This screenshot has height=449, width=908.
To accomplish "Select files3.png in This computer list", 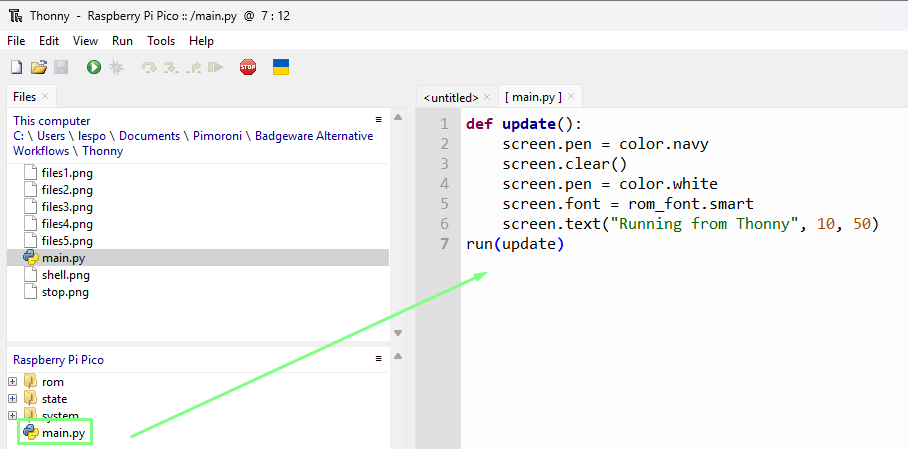I will [67, 207].
